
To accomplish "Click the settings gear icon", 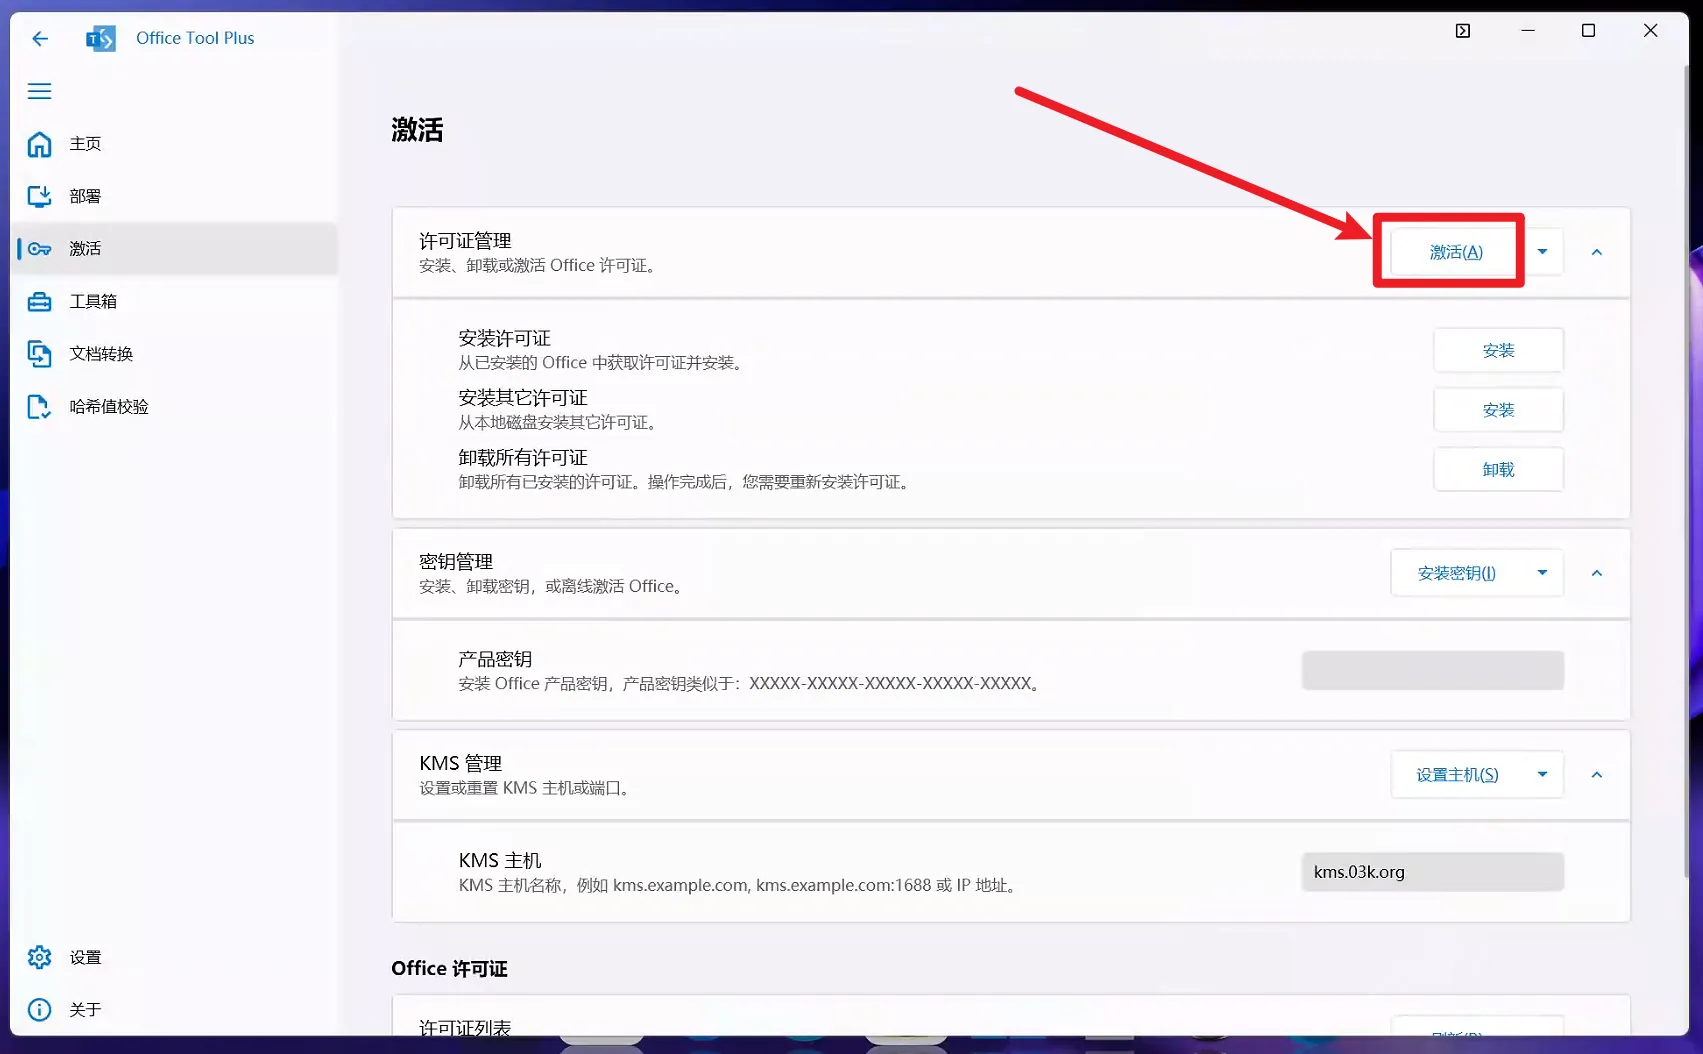I will click(39, 957).
